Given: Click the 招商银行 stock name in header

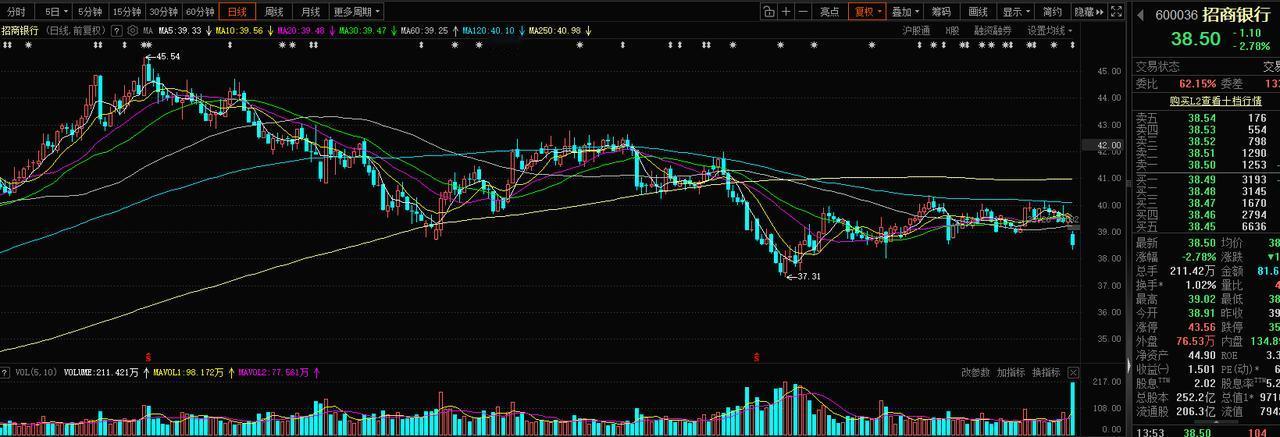Looking at the screenshot, I should (x=1237, y=14).
